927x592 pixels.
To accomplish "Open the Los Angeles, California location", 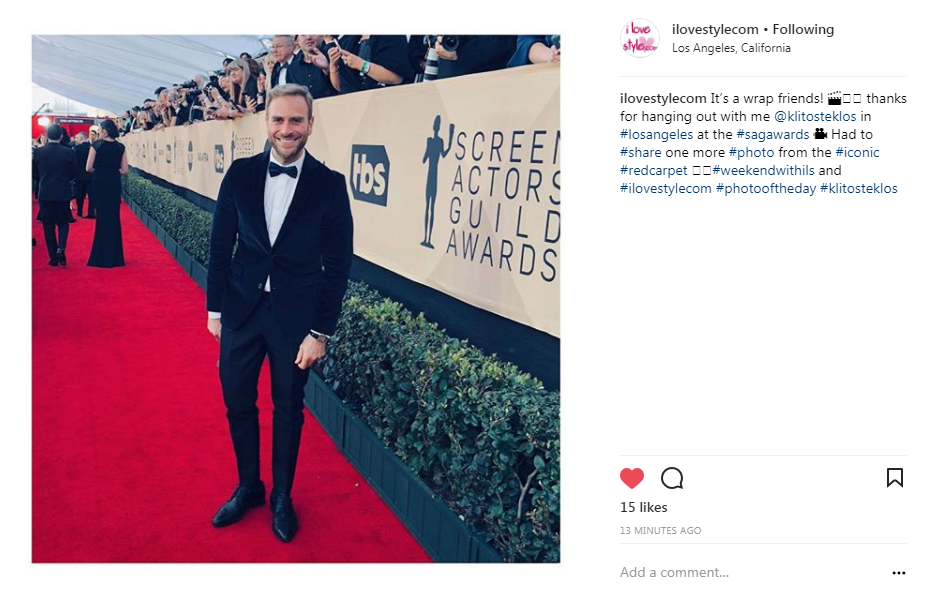I will point(731,48).
